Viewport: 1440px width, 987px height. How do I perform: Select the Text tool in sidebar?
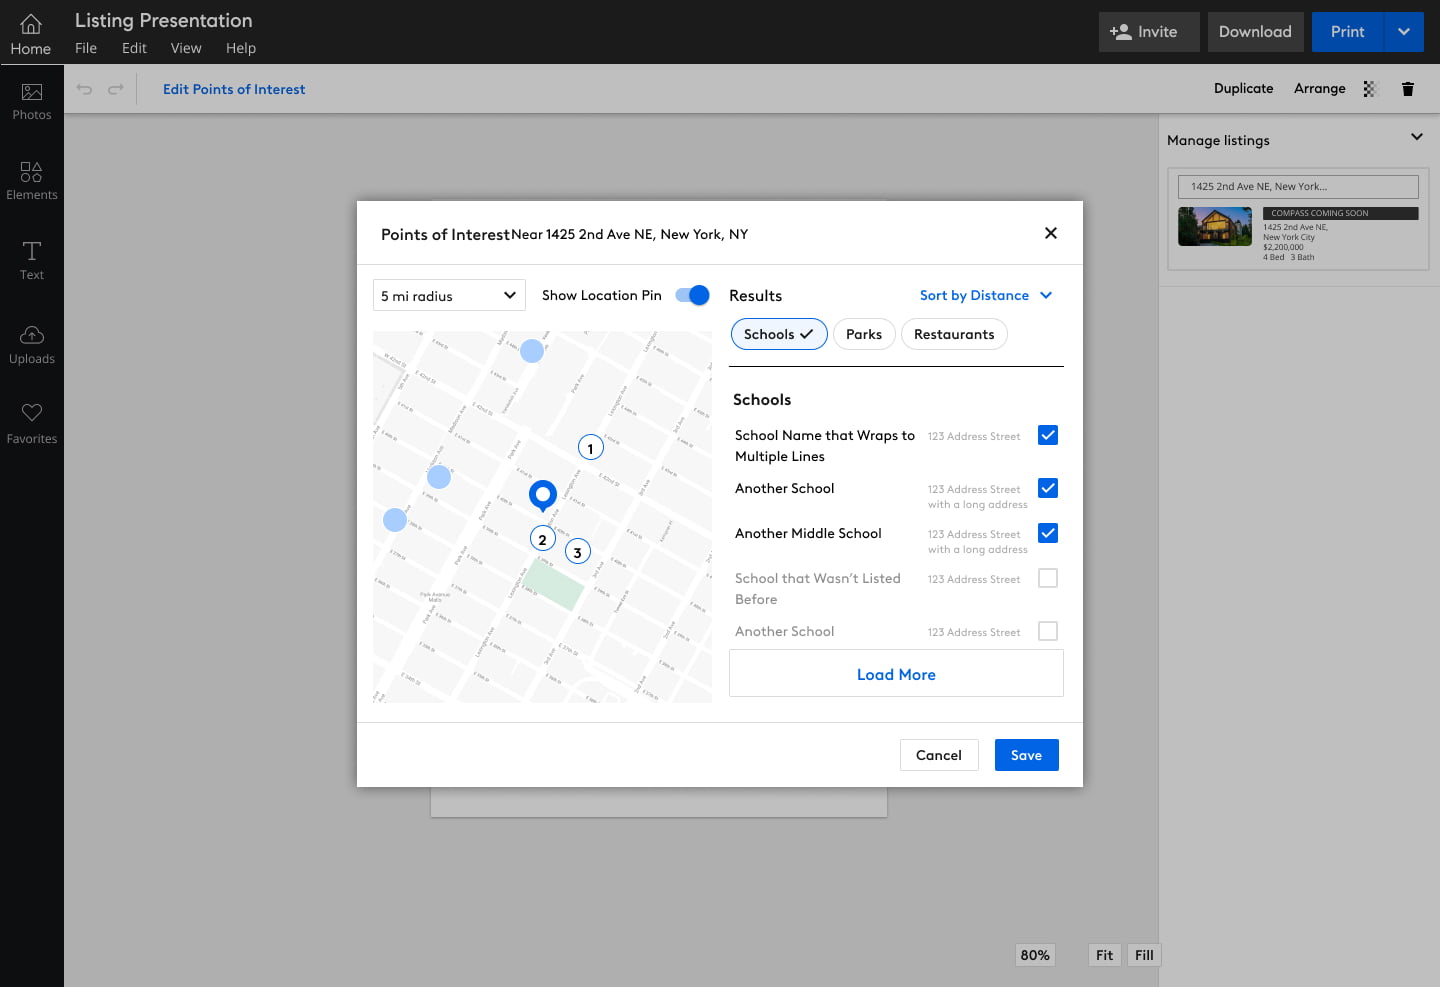pos(32,260)
